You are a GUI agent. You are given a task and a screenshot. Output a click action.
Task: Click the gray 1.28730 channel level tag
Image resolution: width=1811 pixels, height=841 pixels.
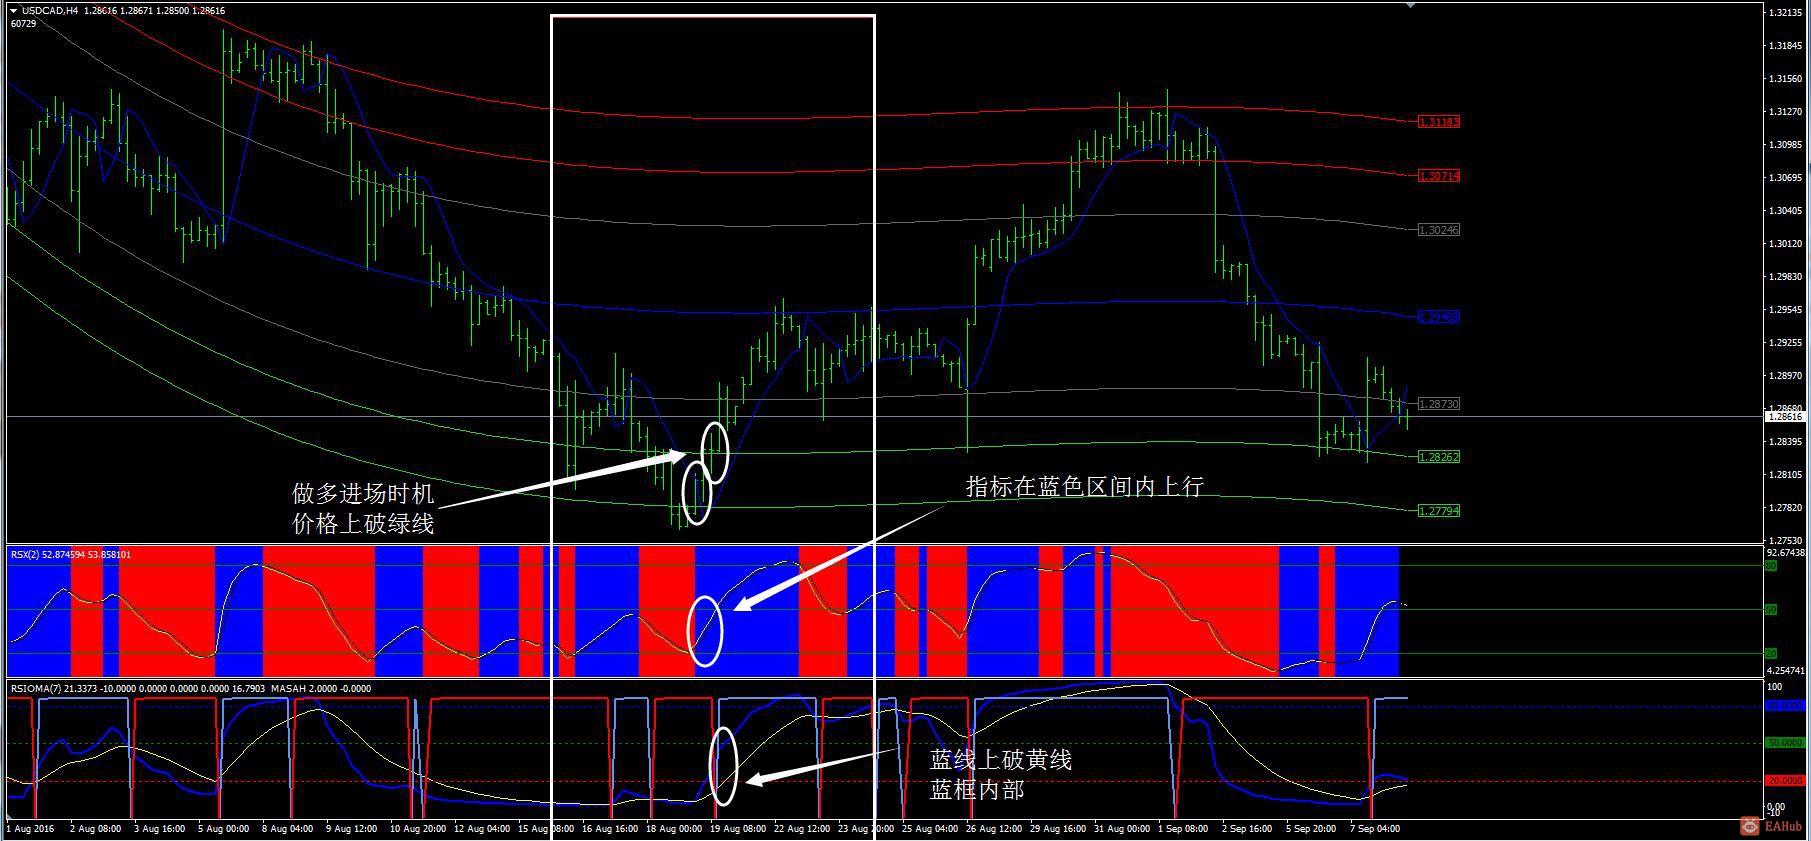coord(1439,404)
